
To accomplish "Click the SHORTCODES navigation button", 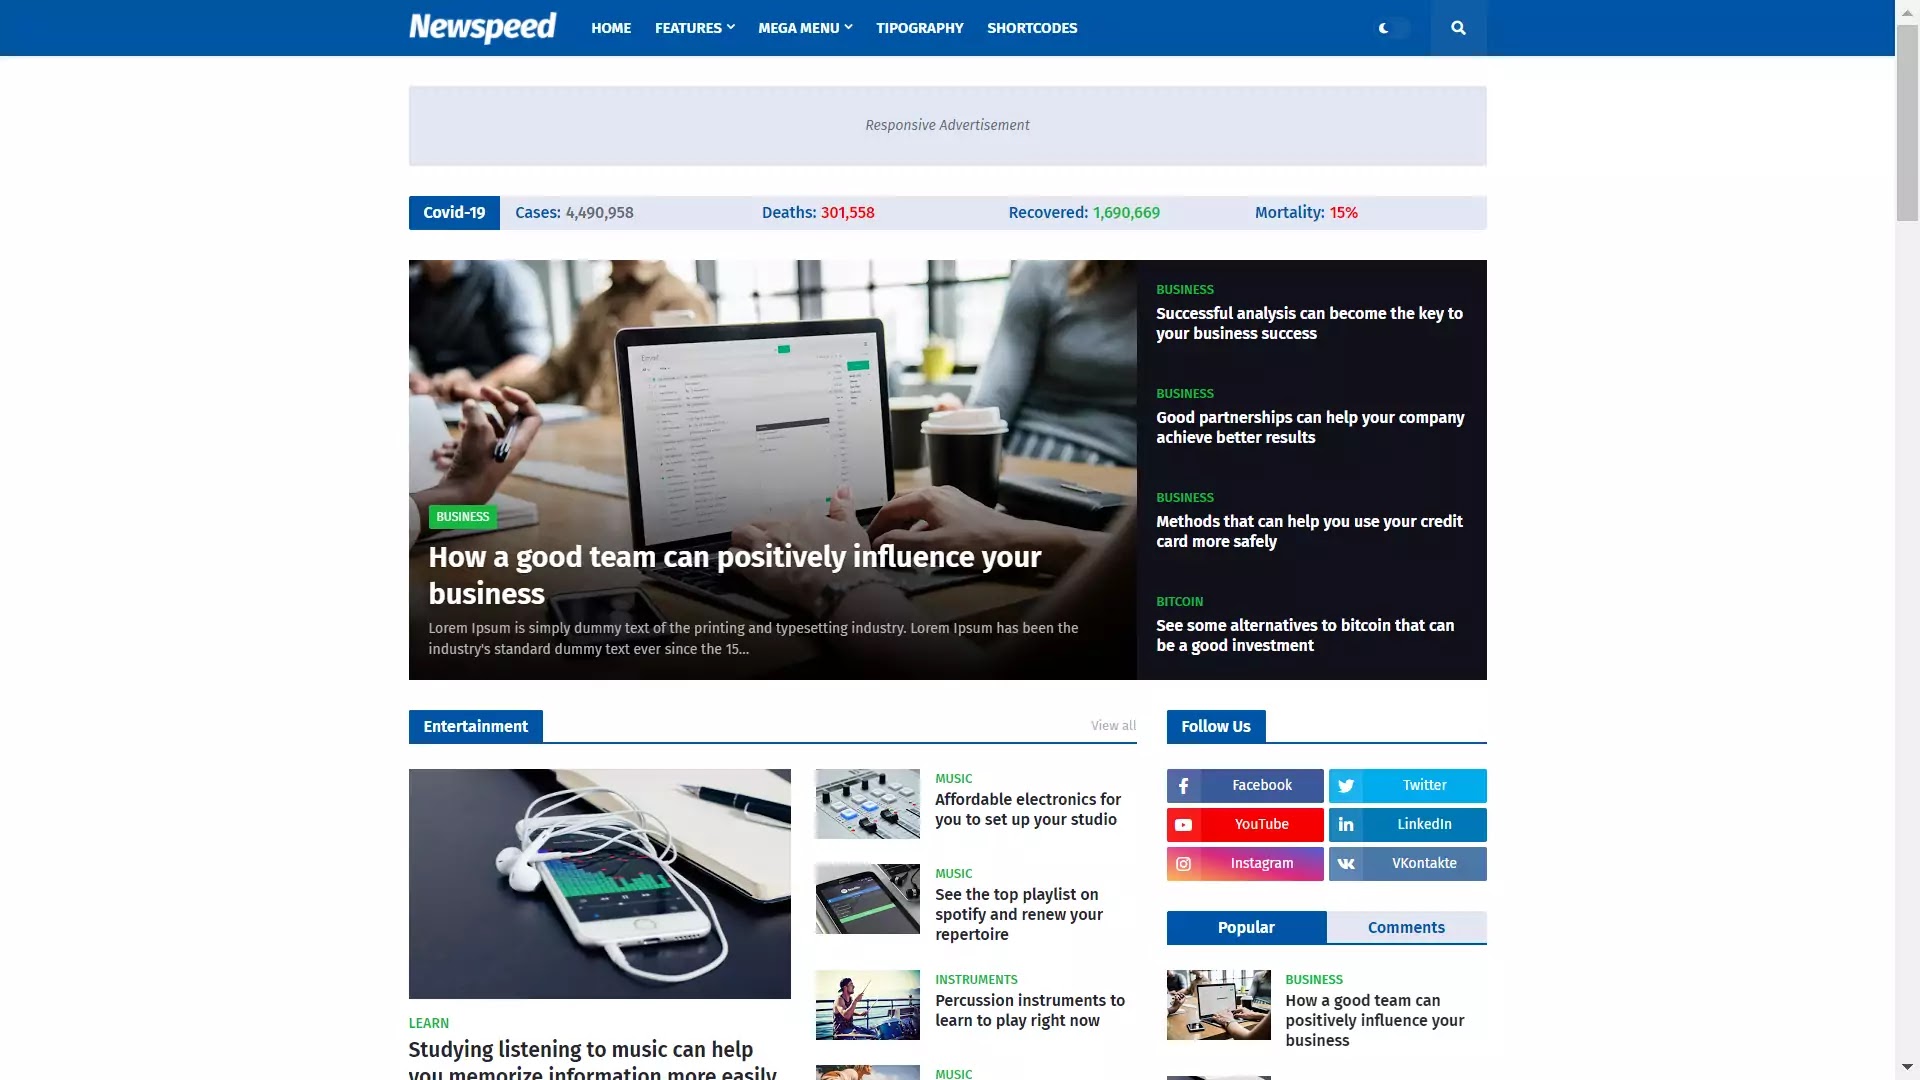I will pos(1033,26).
